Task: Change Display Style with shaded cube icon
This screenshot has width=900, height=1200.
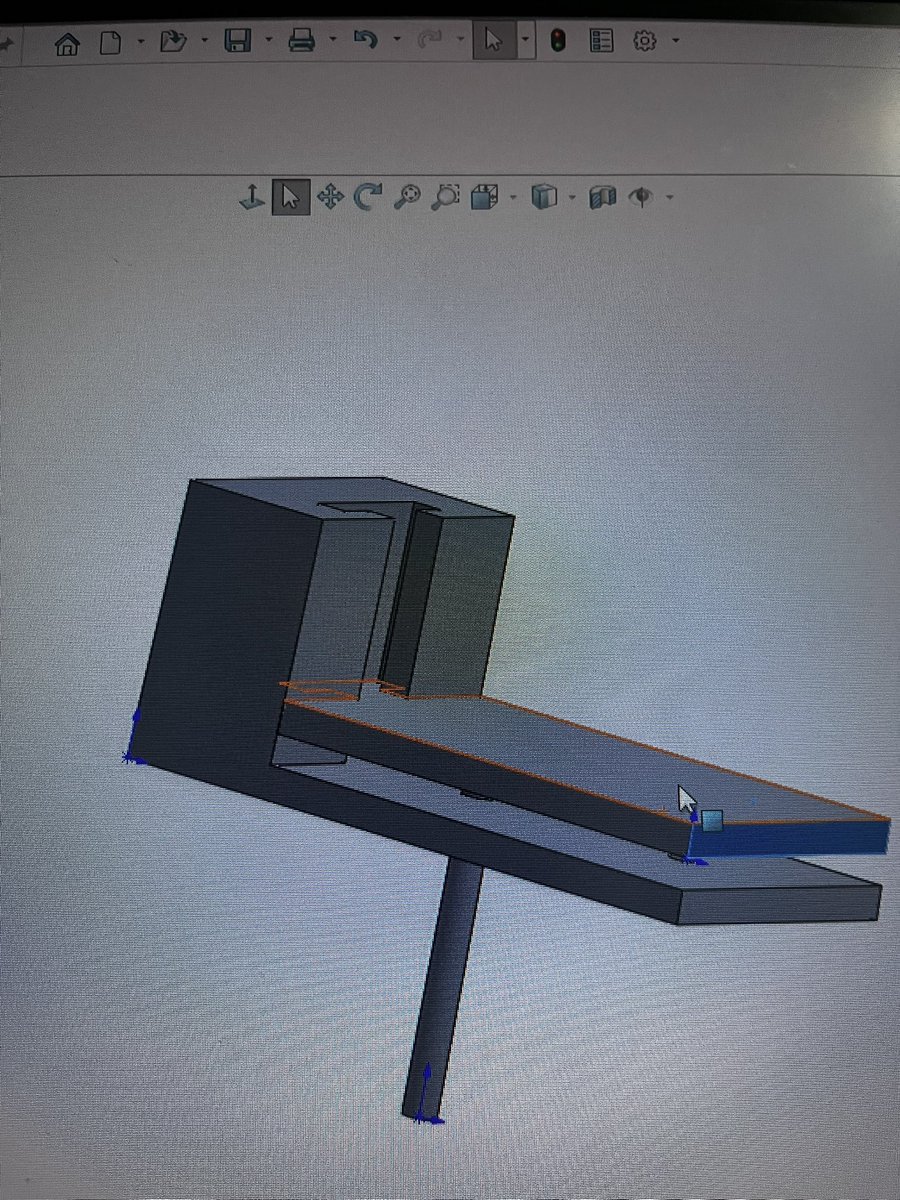Action: pos(543,196)
